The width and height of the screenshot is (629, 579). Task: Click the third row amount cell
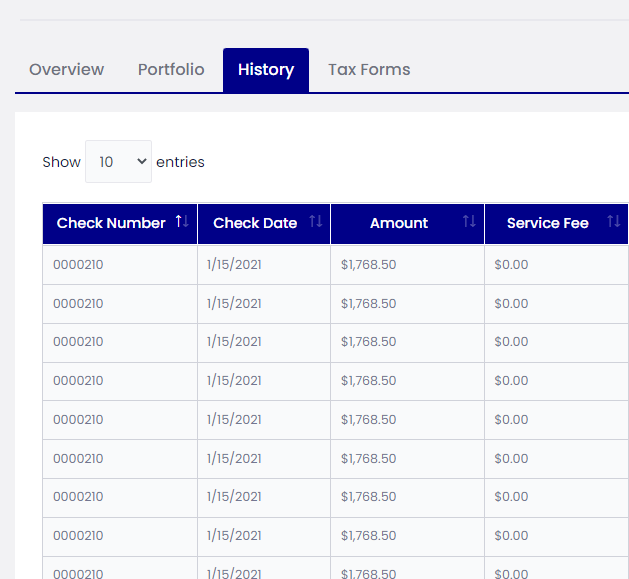pos(368,342)
